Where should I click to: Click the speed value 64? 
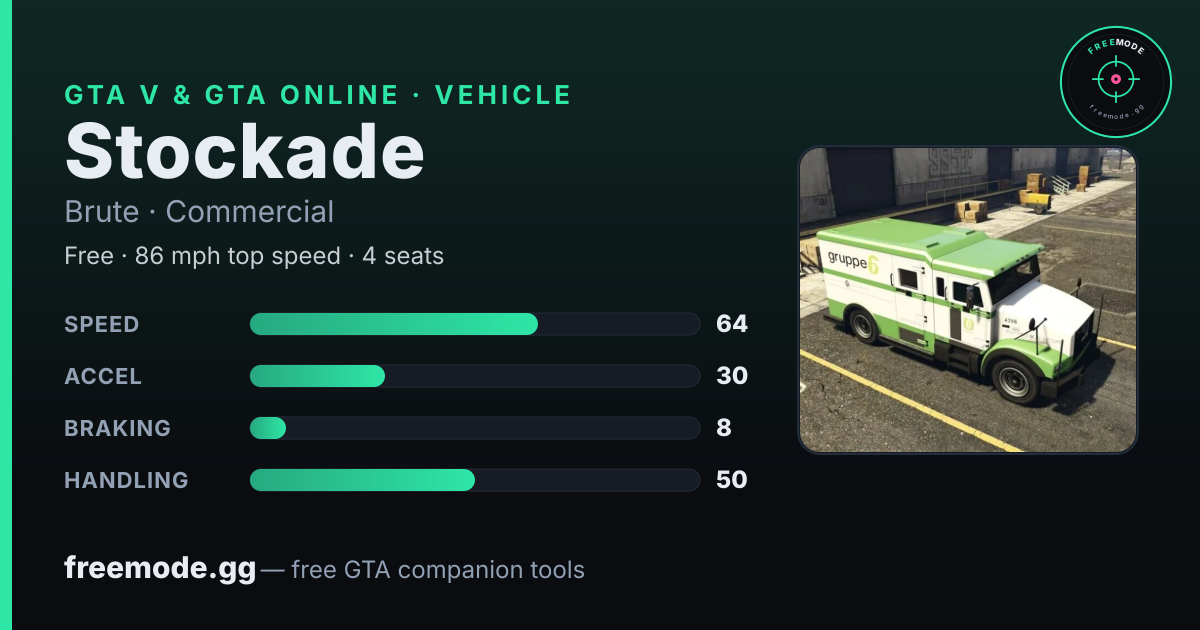coord(732,324)
